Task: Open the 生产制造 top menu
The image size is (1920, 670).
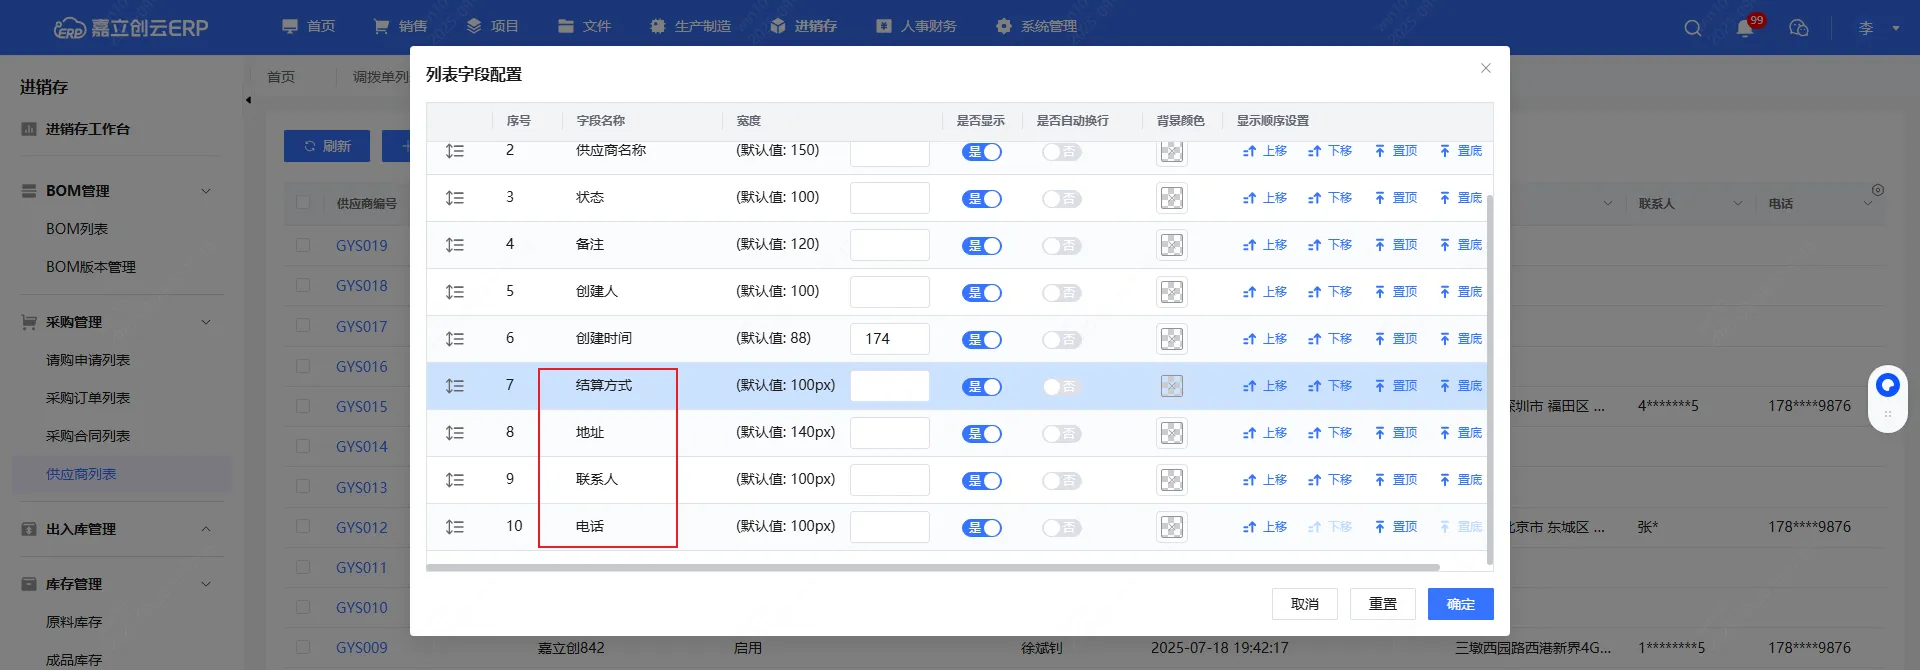Action: pos(690,26)
